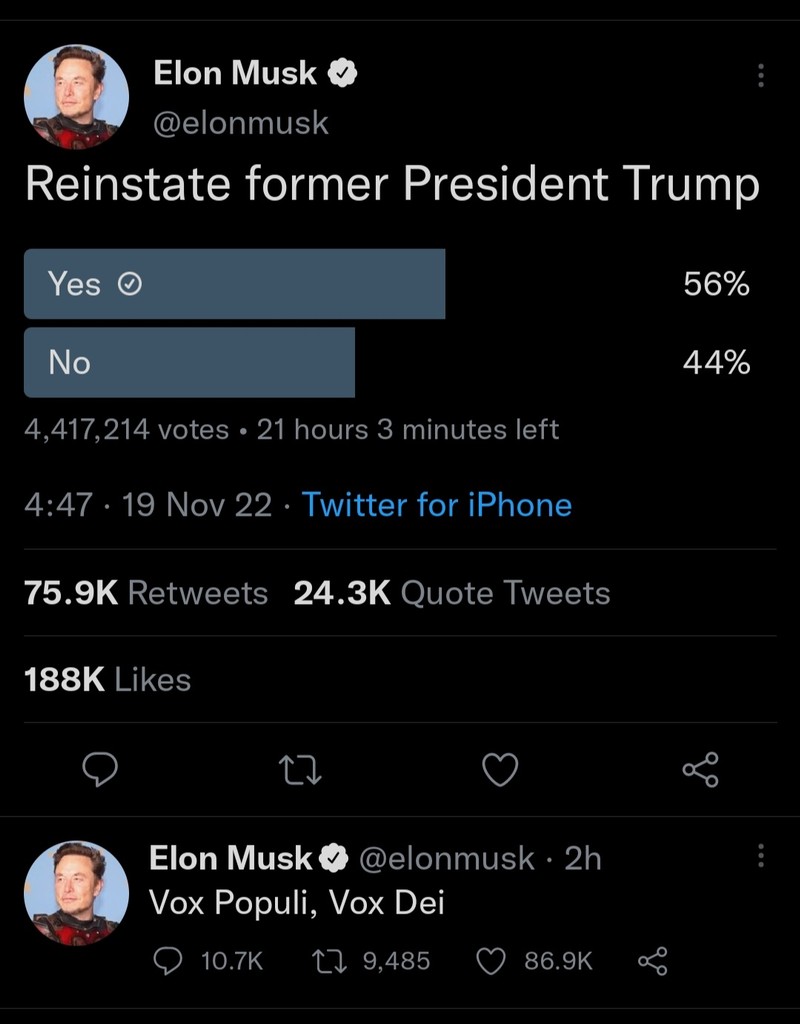Open the @elonmusk handle in header
800x1024 pixels.
(241, 123)
